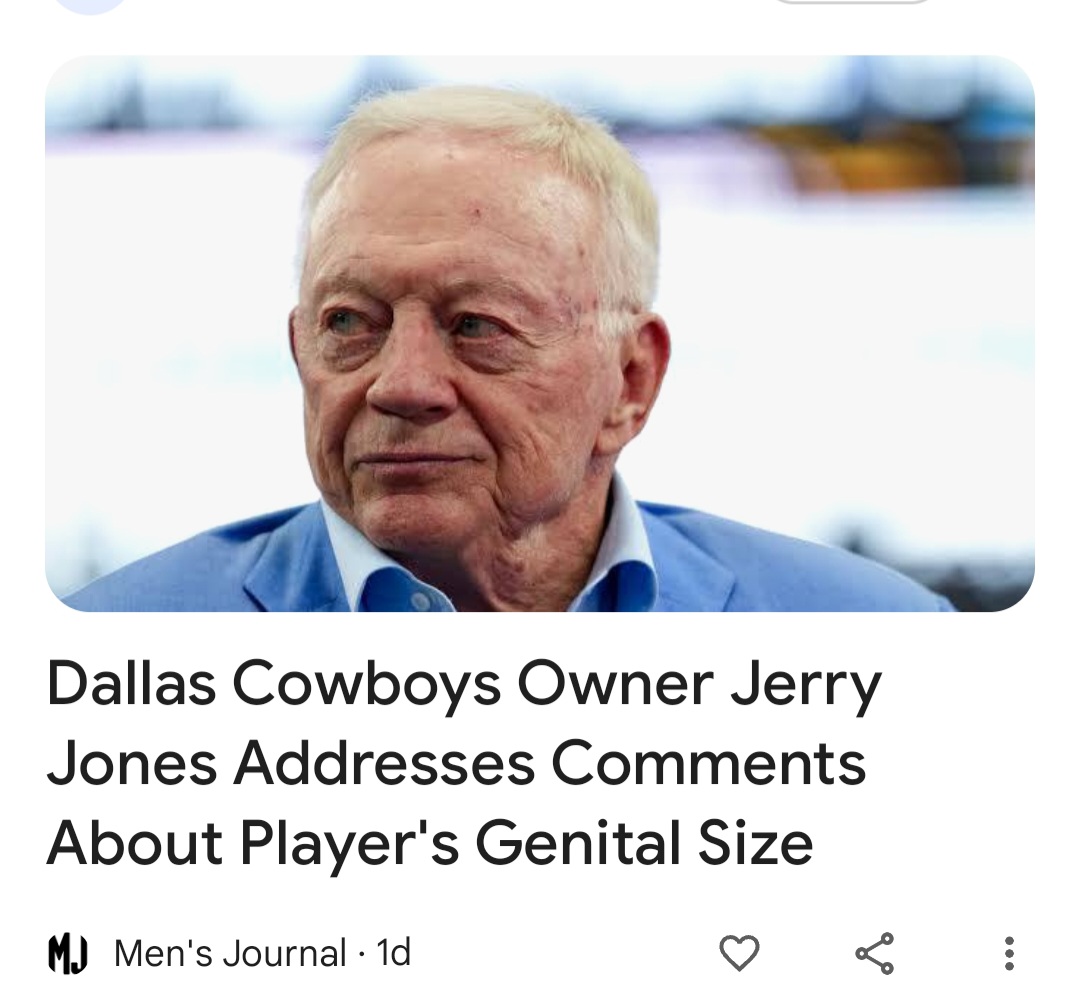Tap the MJ Men's Journal logo
Image resolution: width=1080 pixels, height=1007 pixels.
pyautogui.click(x=68, y=954)
